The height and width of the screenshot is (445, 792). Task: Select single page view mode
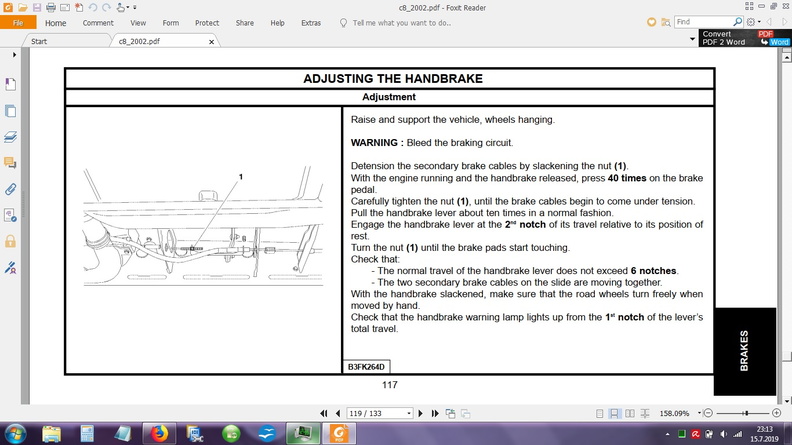(x=599, y=413)
